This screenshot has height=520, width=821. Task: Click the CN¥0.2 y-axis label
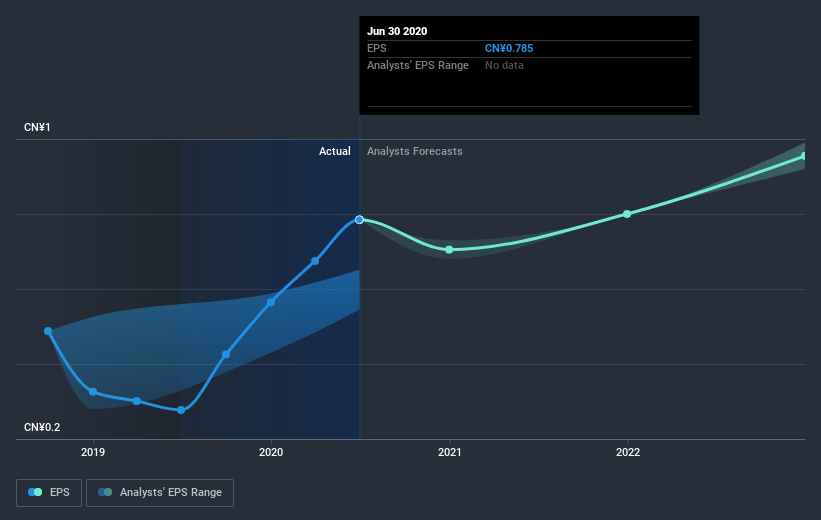42,427
